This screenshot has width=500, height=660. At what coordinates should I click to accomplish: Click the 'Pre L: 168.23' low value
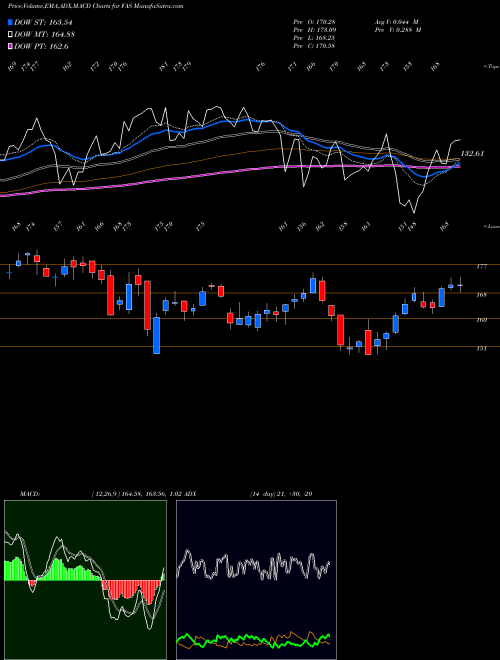314,38
